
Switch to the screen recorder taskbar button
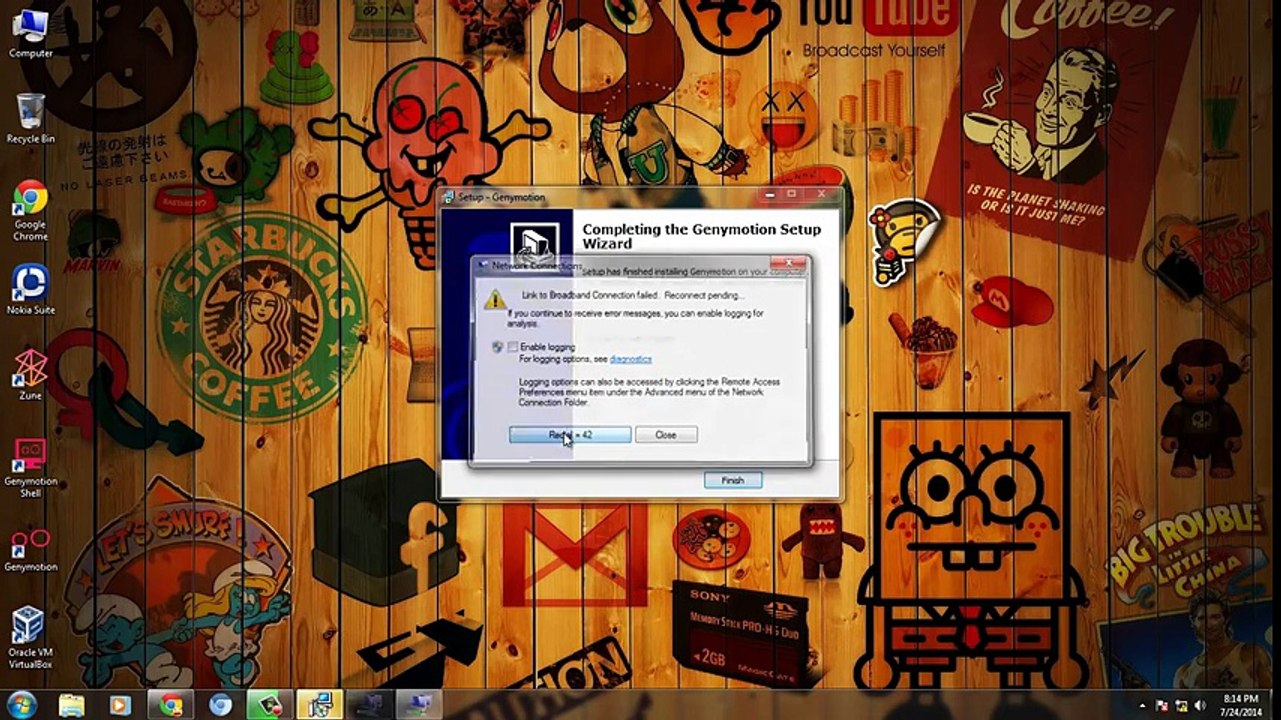(x=270, y=705)
